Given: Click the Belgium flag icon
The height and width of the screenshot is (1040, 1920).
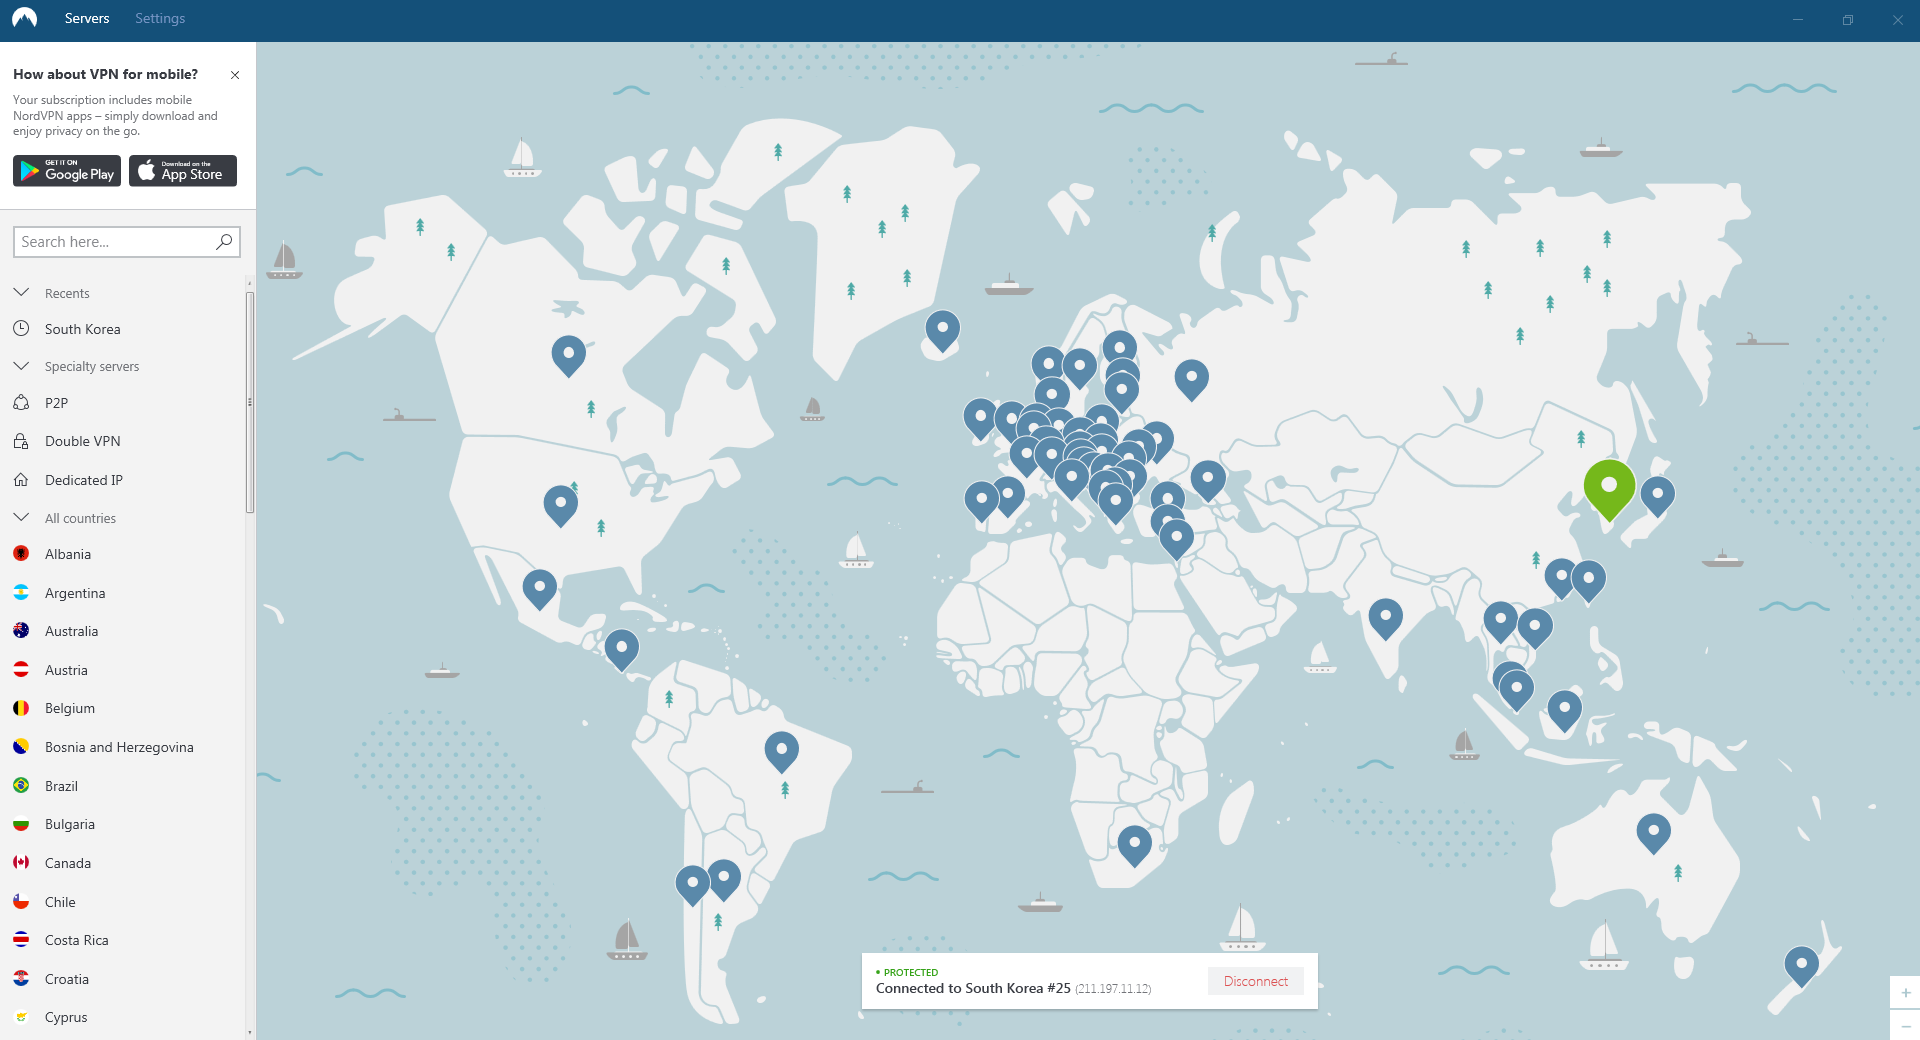Looking at the screenshot, I should click(x=21, y=708).
